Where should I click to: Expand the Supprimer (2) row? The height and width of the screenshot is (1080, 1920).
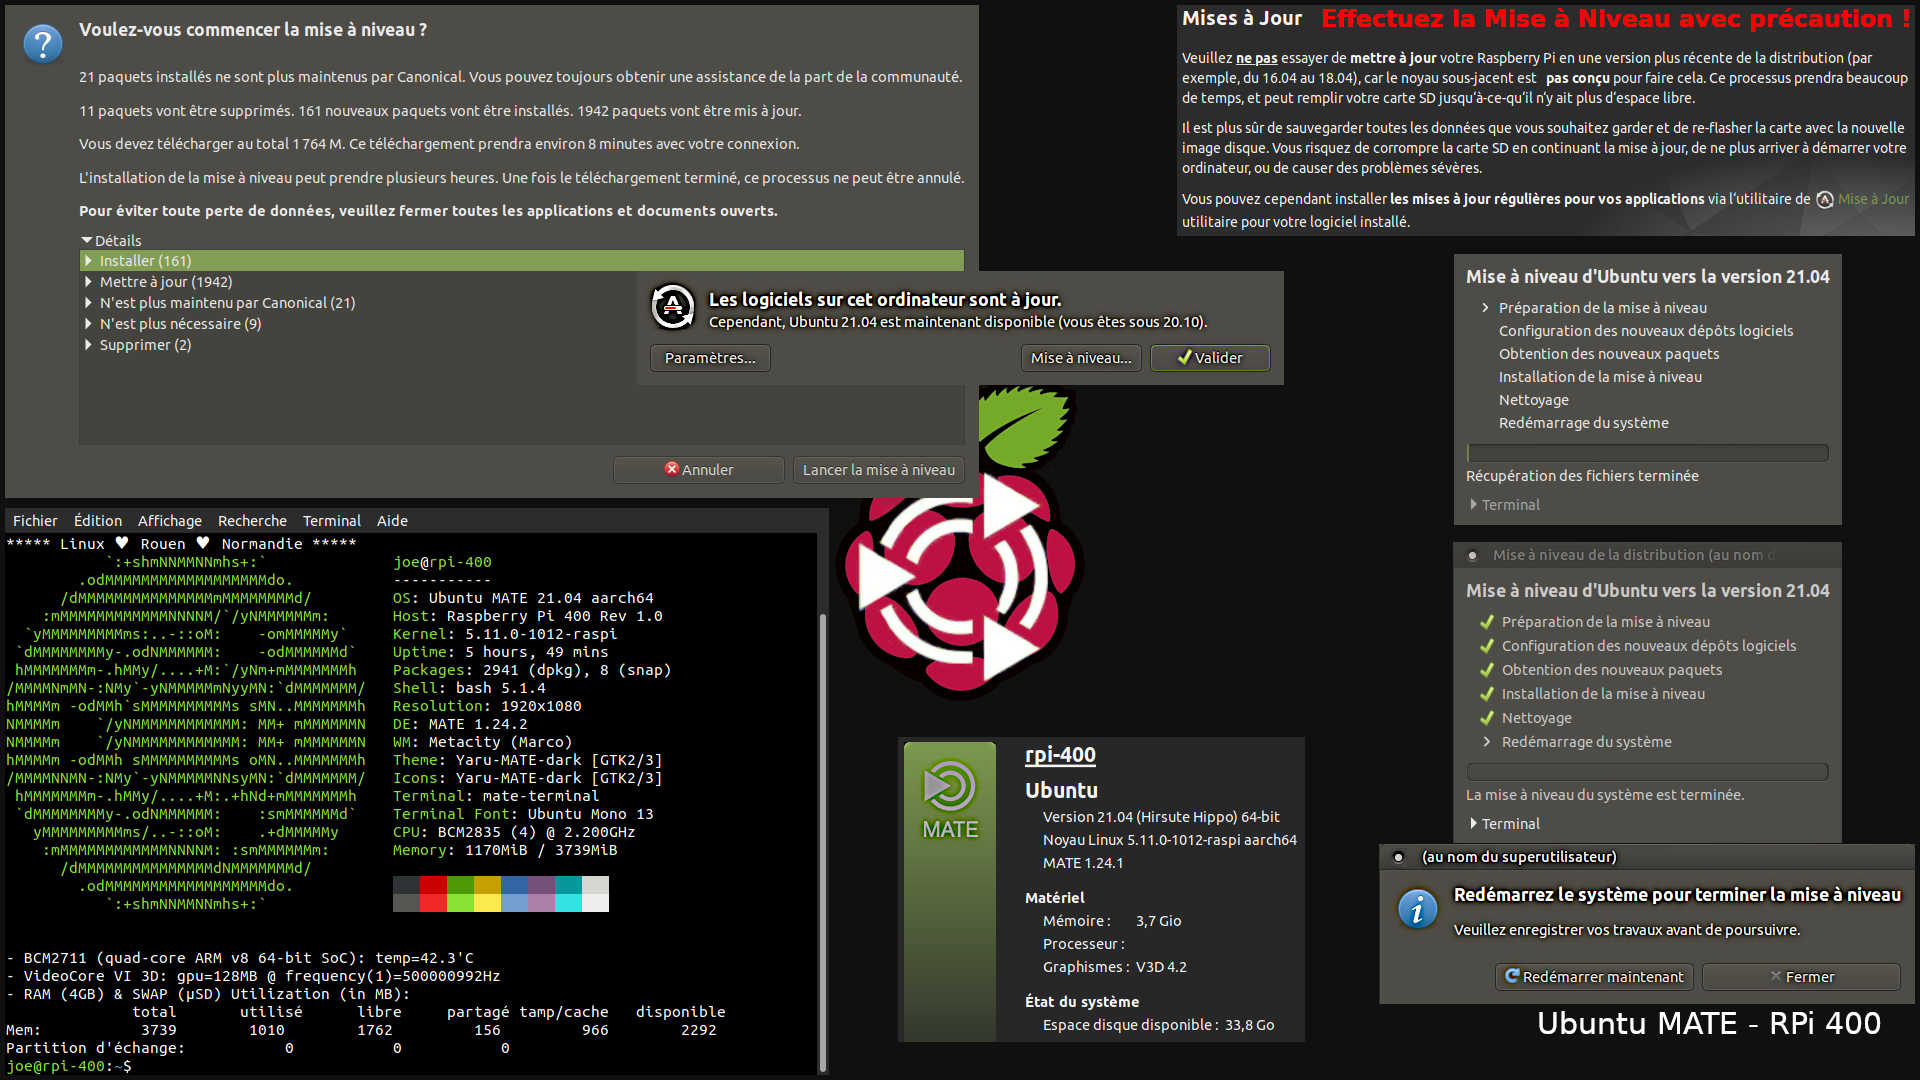(x=88, y=345)
